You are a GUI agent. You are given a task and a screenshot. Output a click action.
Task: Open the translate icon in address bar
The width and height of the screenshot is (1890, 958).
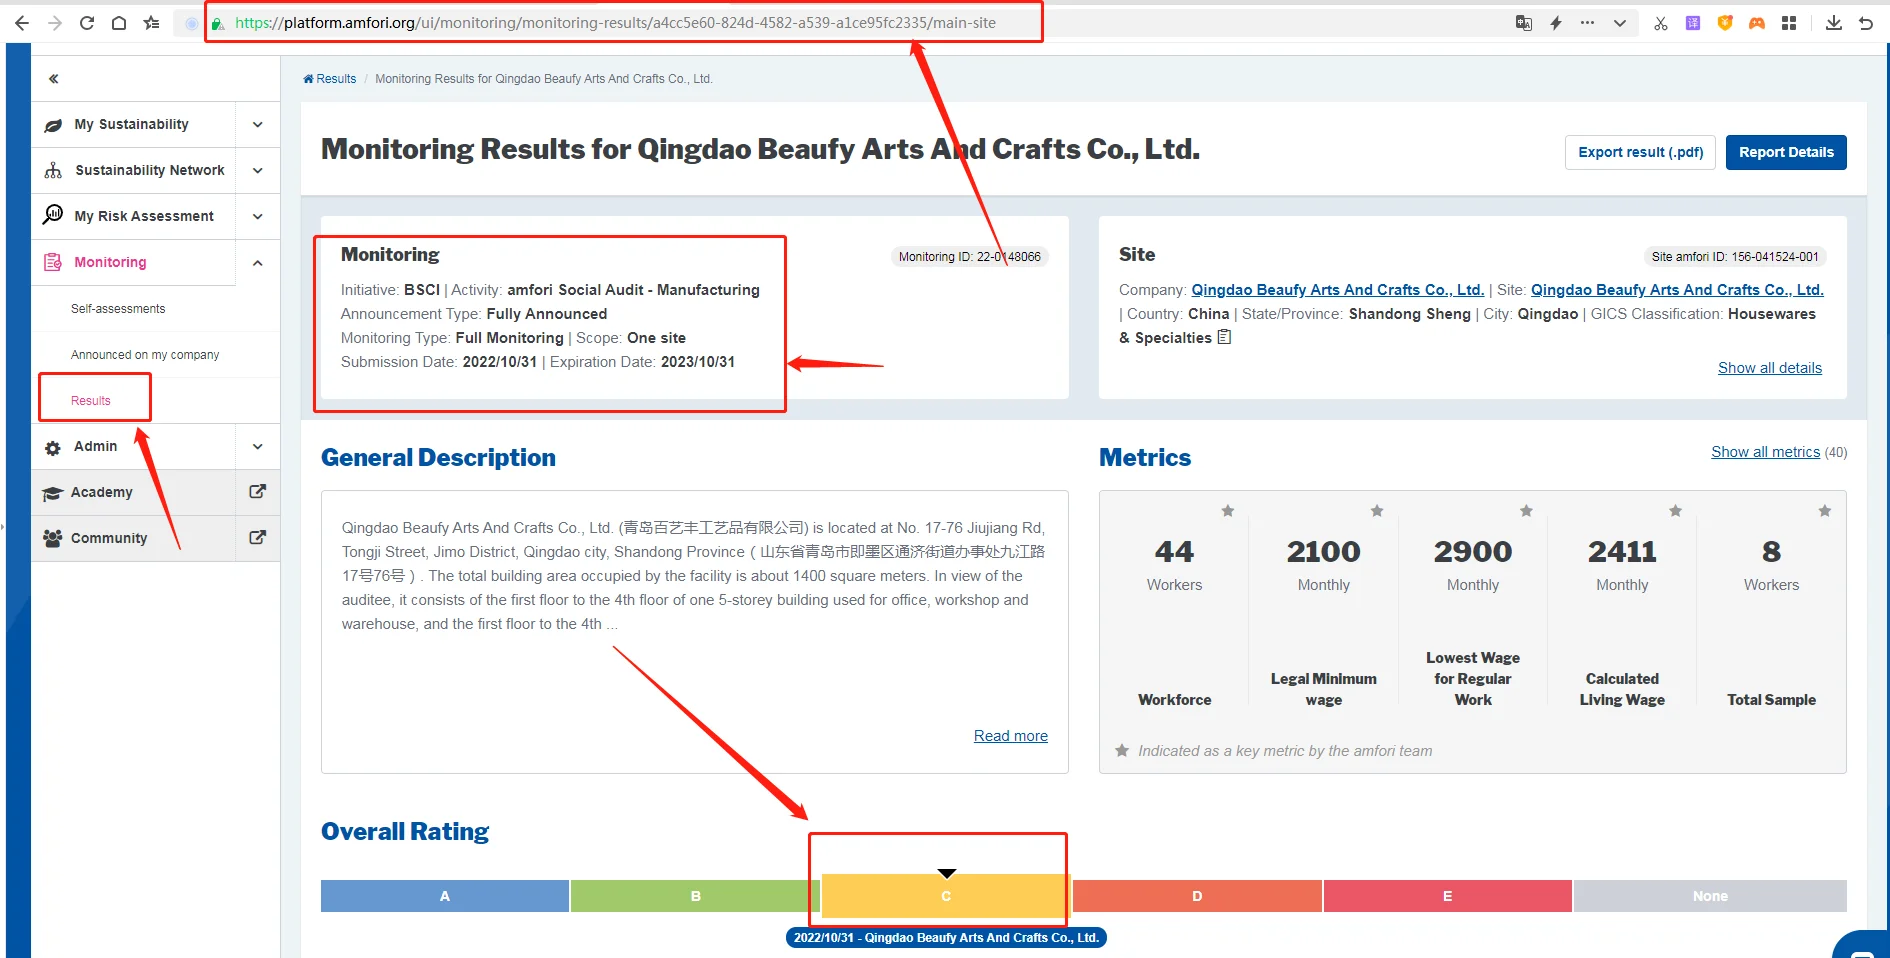coord(1524,23)
